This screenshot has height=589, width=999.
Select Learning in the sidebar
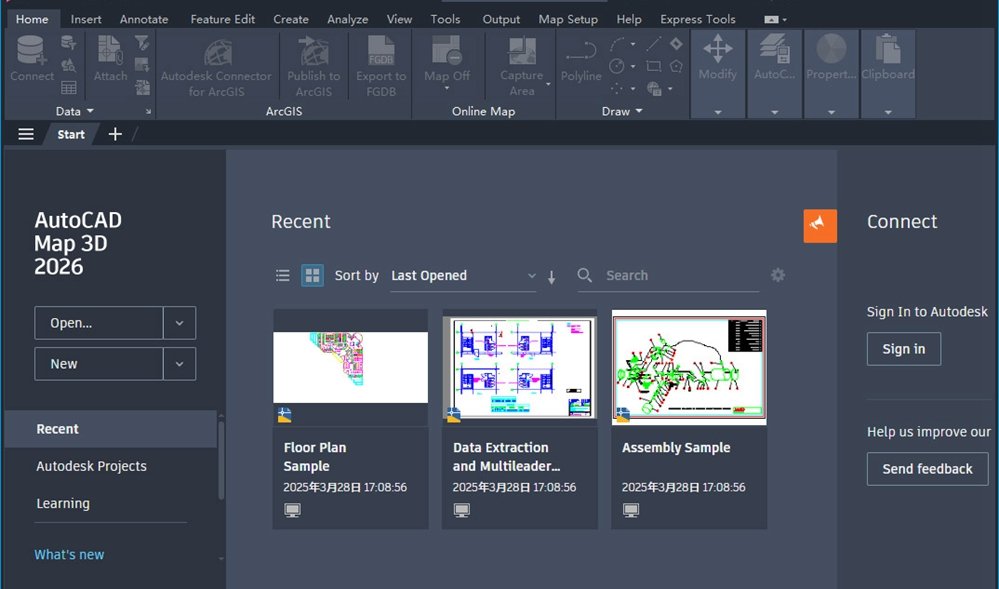tap(63, 503)
